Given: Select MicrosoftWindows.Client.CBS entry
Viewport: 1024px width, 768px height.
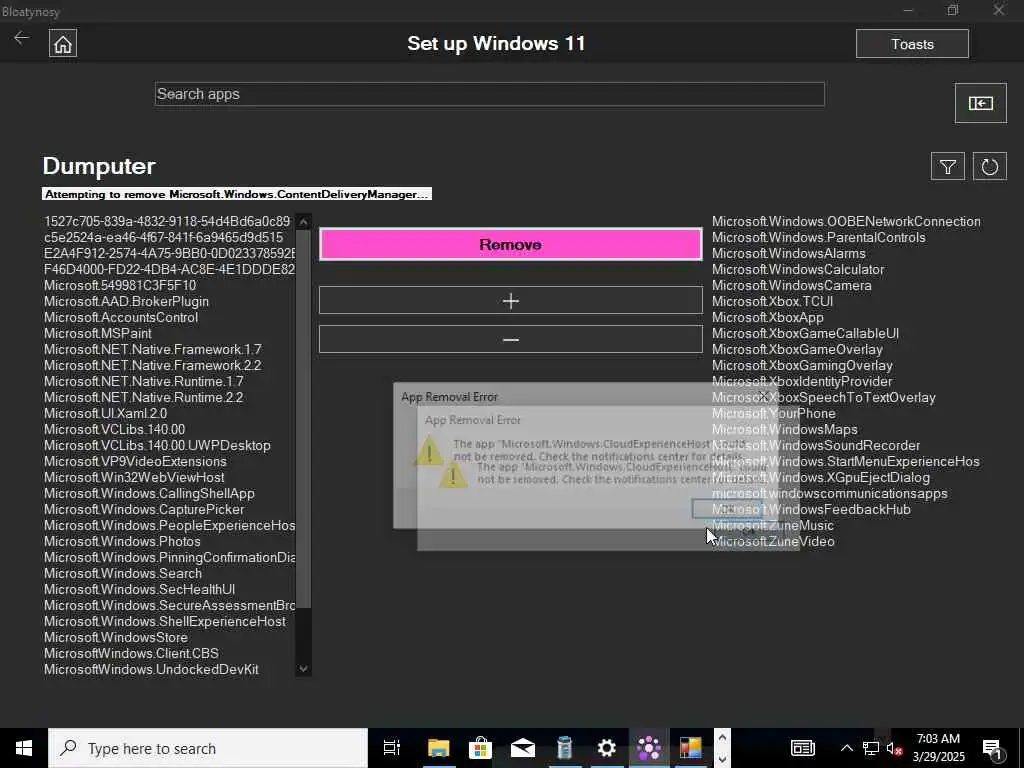Looking at the screenshot, I should [x=131, y=653].
